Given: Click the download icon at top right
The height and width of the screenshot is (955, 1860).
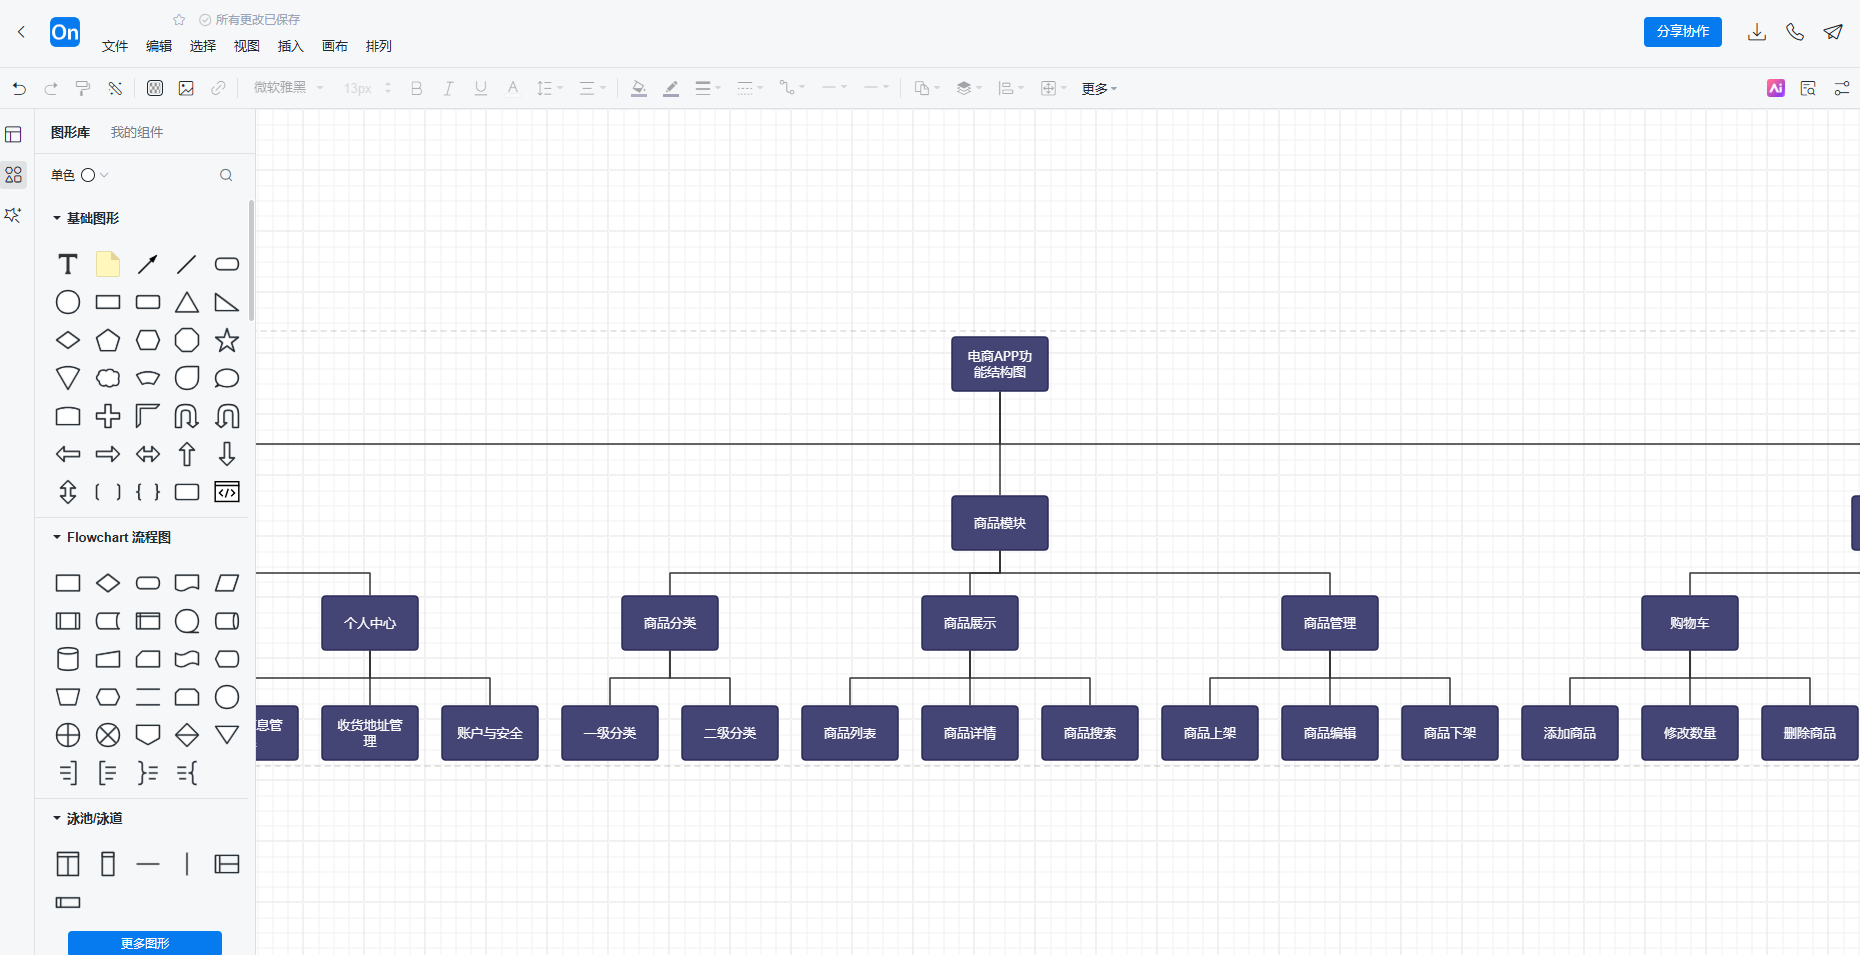Looking at the screenshot, I should [x=1756, y=32].
